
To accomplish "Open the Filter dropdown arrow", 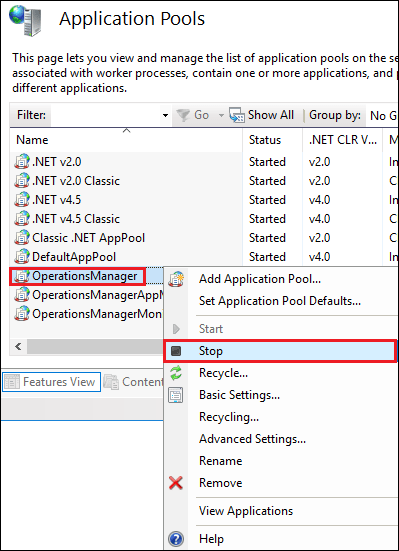I will click(x=165, y=115).
